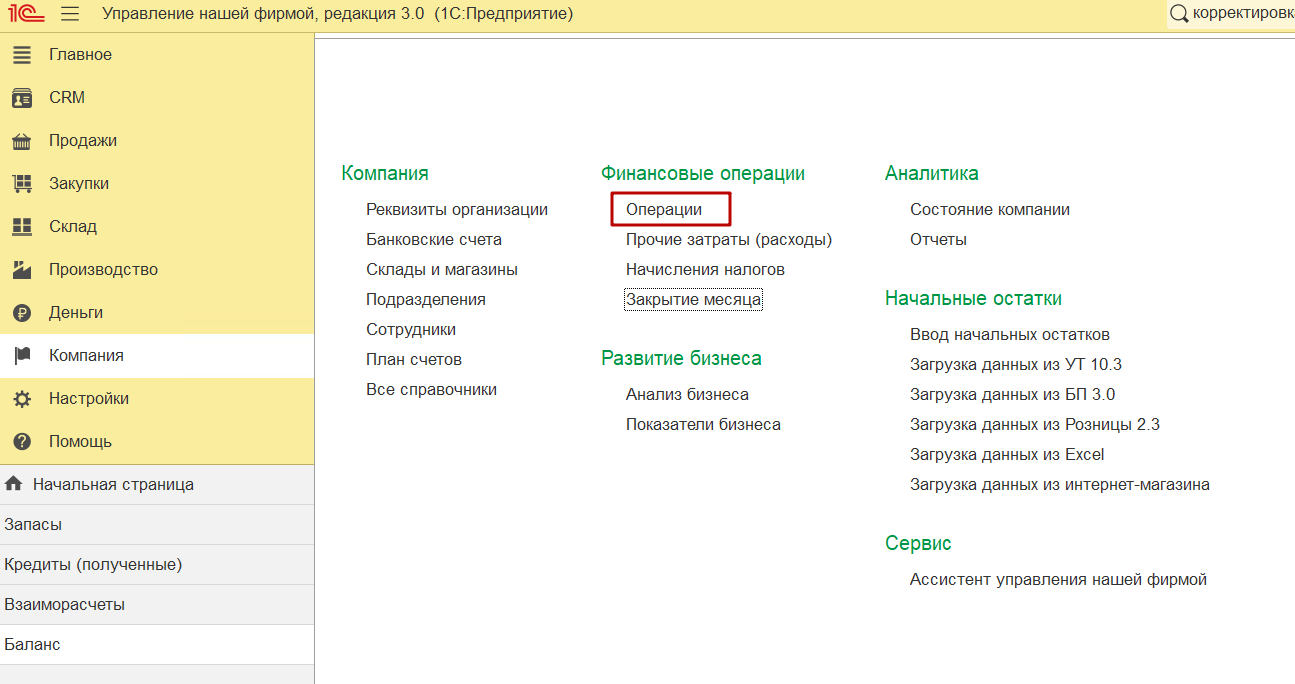
Task: Switch to the Взаиморасчеты tab
Action: (x=64, y=605)
